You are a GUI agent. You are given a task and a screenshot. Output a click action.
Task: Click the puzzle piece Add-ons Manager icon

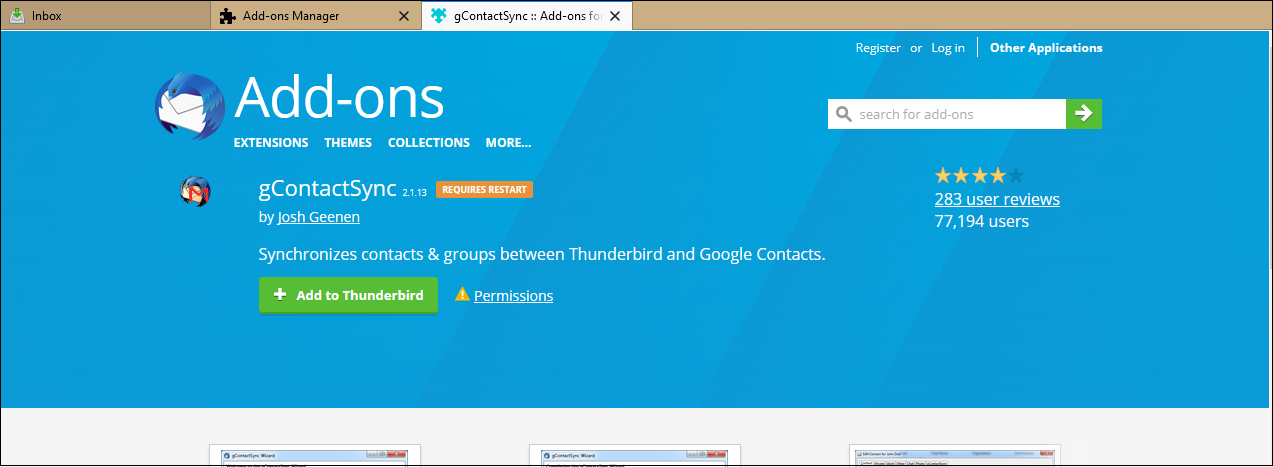click(x=228, y=16)
